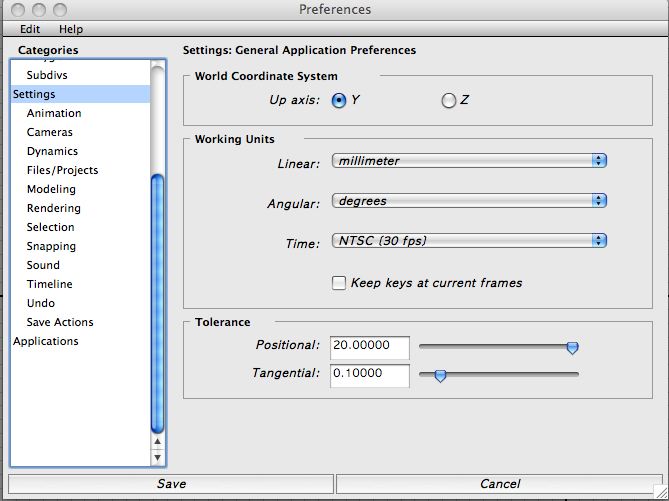Click the Tangential tolerance slider handle
669x501 pixels.
coord(440,376)
